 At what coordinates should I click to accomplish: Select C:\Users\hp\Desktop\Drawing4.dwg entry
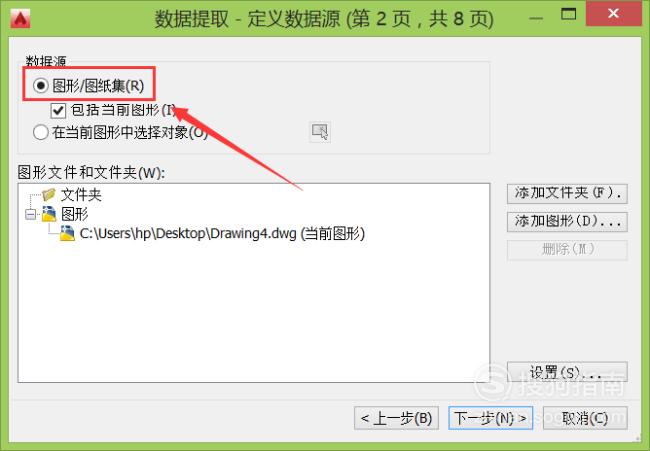click(x=222, y=233)
